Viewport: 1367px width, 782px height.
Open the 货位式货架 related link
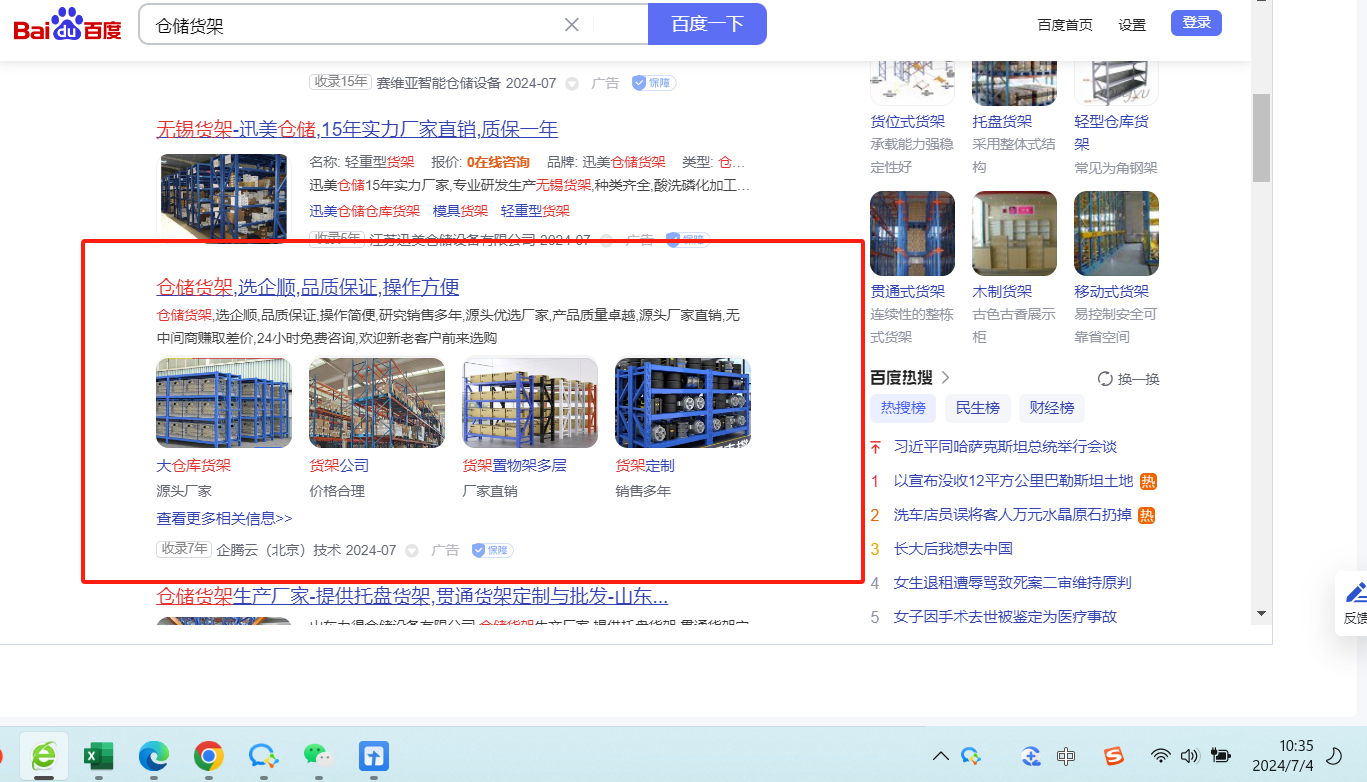tap(908, 121)
